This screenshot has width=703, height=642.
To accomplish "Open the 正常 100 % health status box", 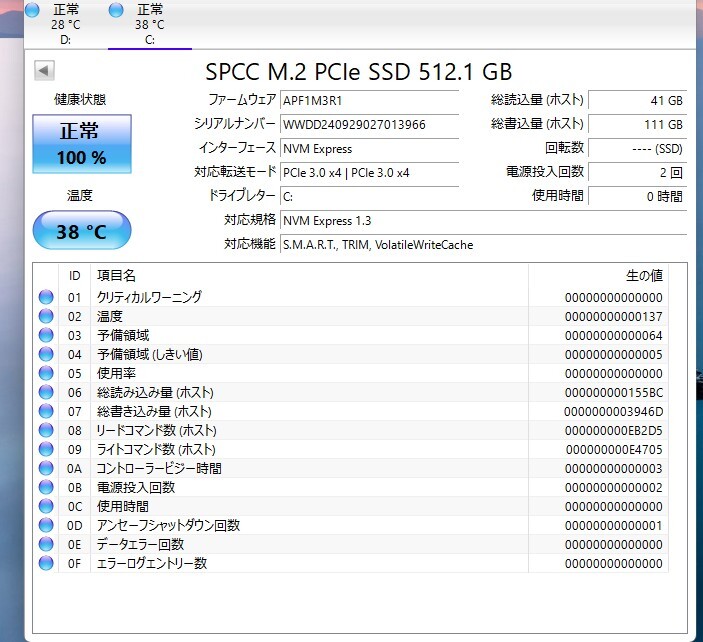I will (82, 144).
